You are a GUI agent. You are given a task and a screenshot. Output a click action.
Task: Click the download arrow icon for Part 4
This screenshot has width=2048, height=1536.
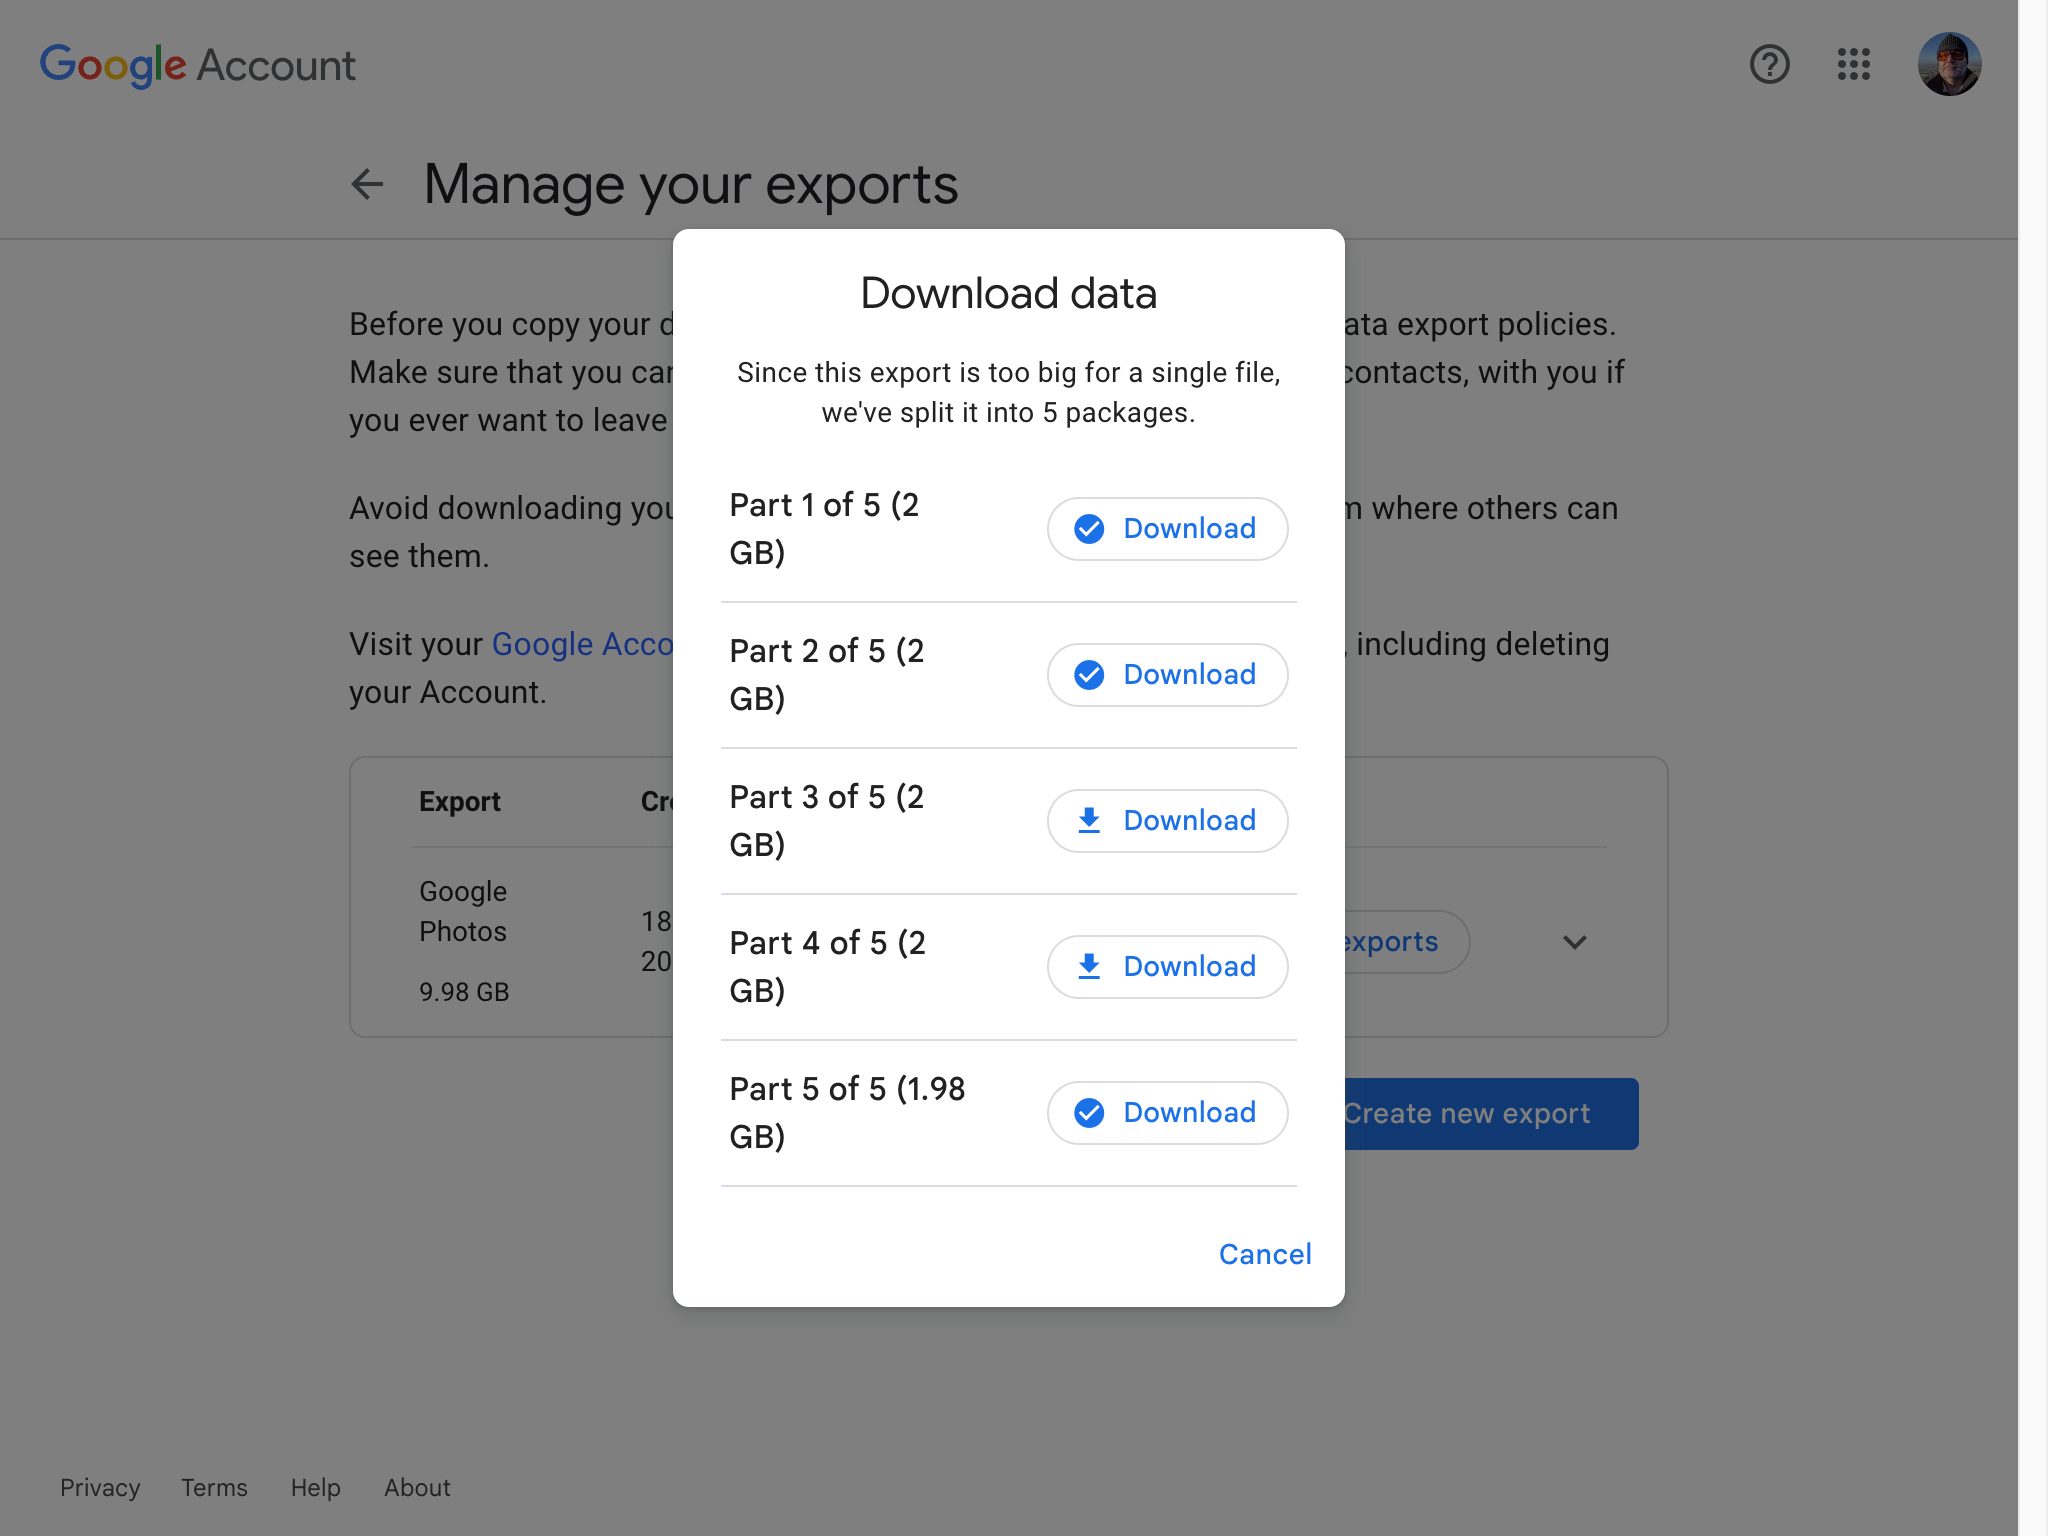coord(1089,966)
